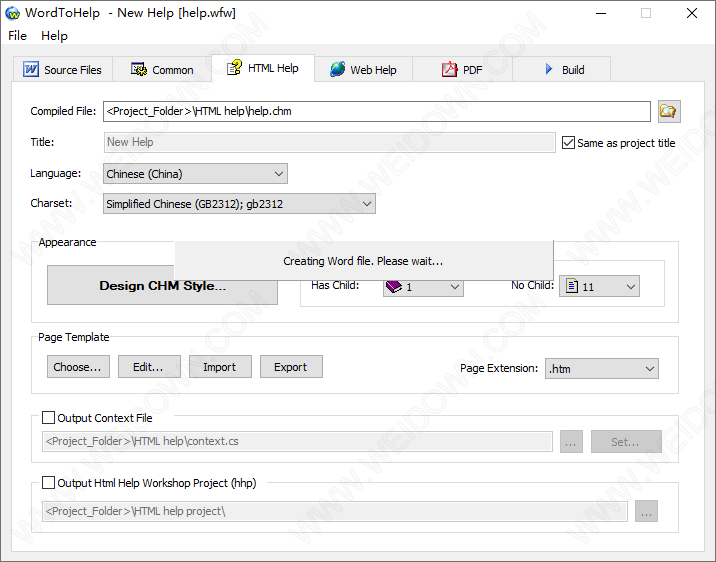Screen dimensions: 716x562
Task: Switch to the Web Help tab
Action: [x=363, y=70]
